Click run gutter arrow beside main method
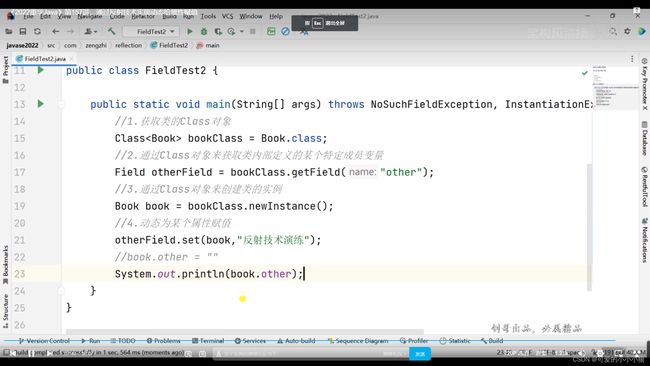This screenshot has height=366, width=650. [x=41, y=104]
